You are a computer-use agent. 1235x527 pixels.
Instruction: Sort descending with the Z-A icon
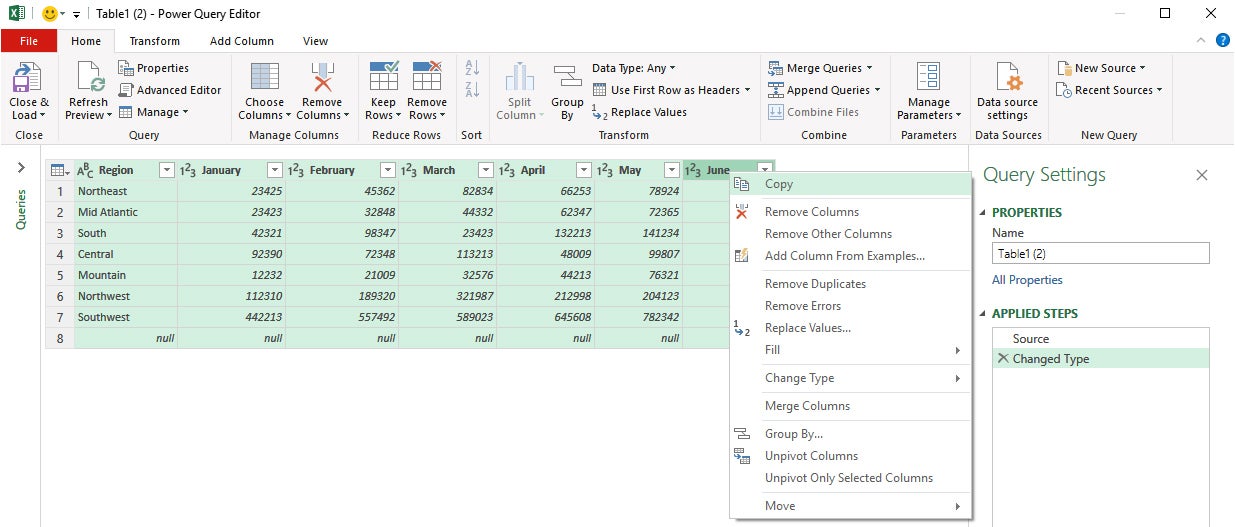473,90
